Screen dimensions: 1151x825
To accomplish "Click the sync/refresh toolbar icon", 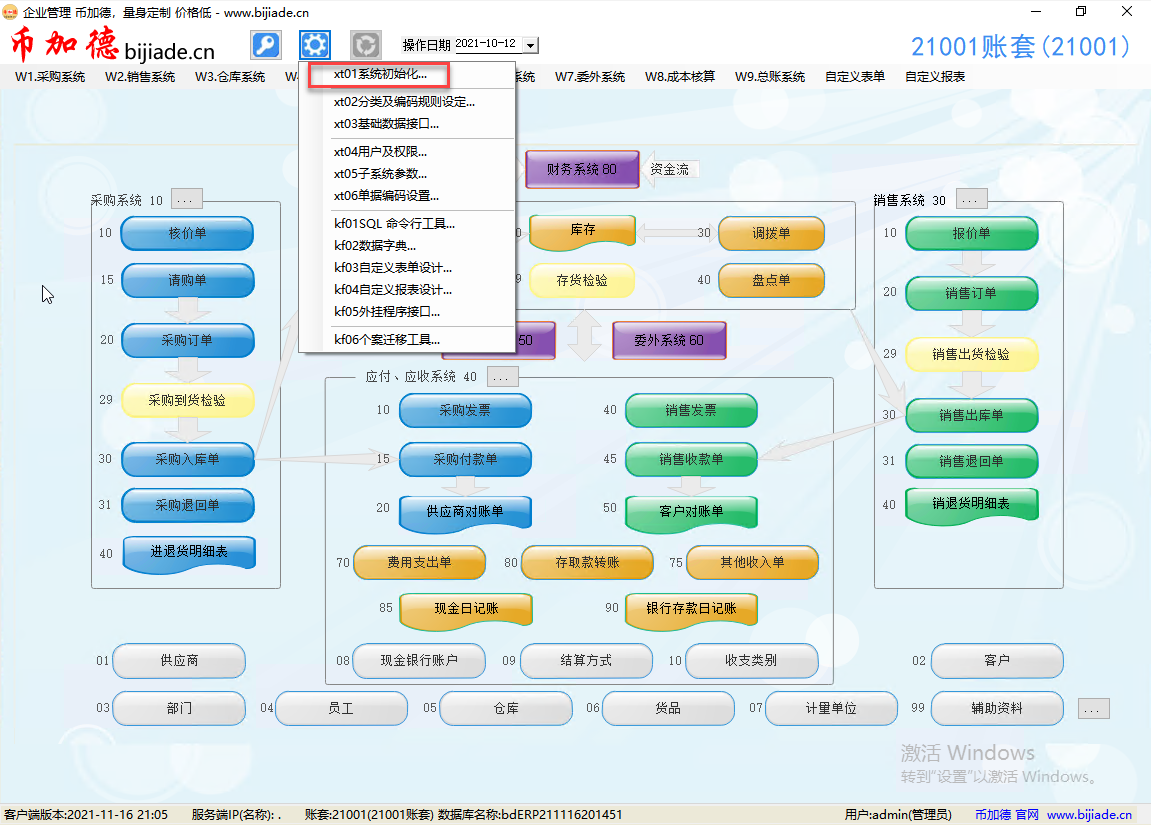I will point(365,44).
